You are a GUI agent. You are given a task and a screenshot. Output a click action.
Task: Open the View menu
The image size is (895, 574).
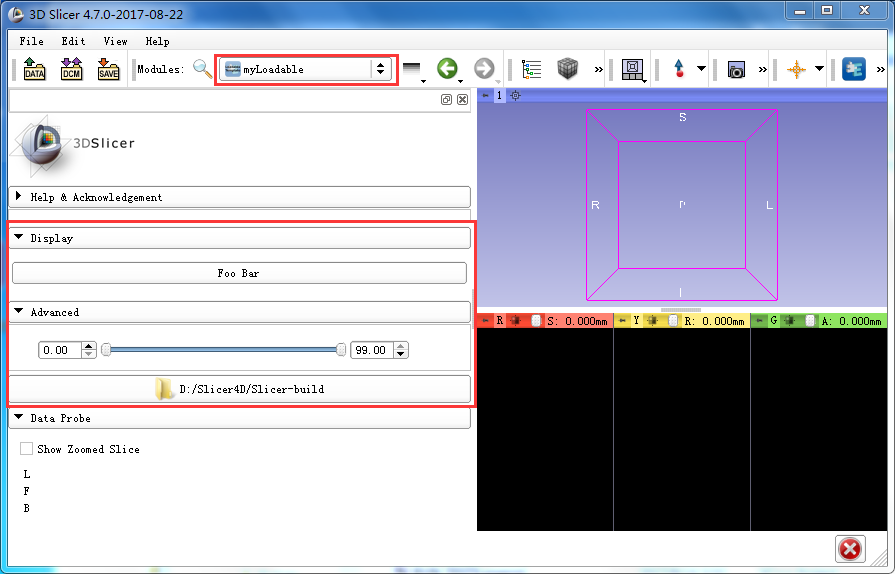coord(115,41)
